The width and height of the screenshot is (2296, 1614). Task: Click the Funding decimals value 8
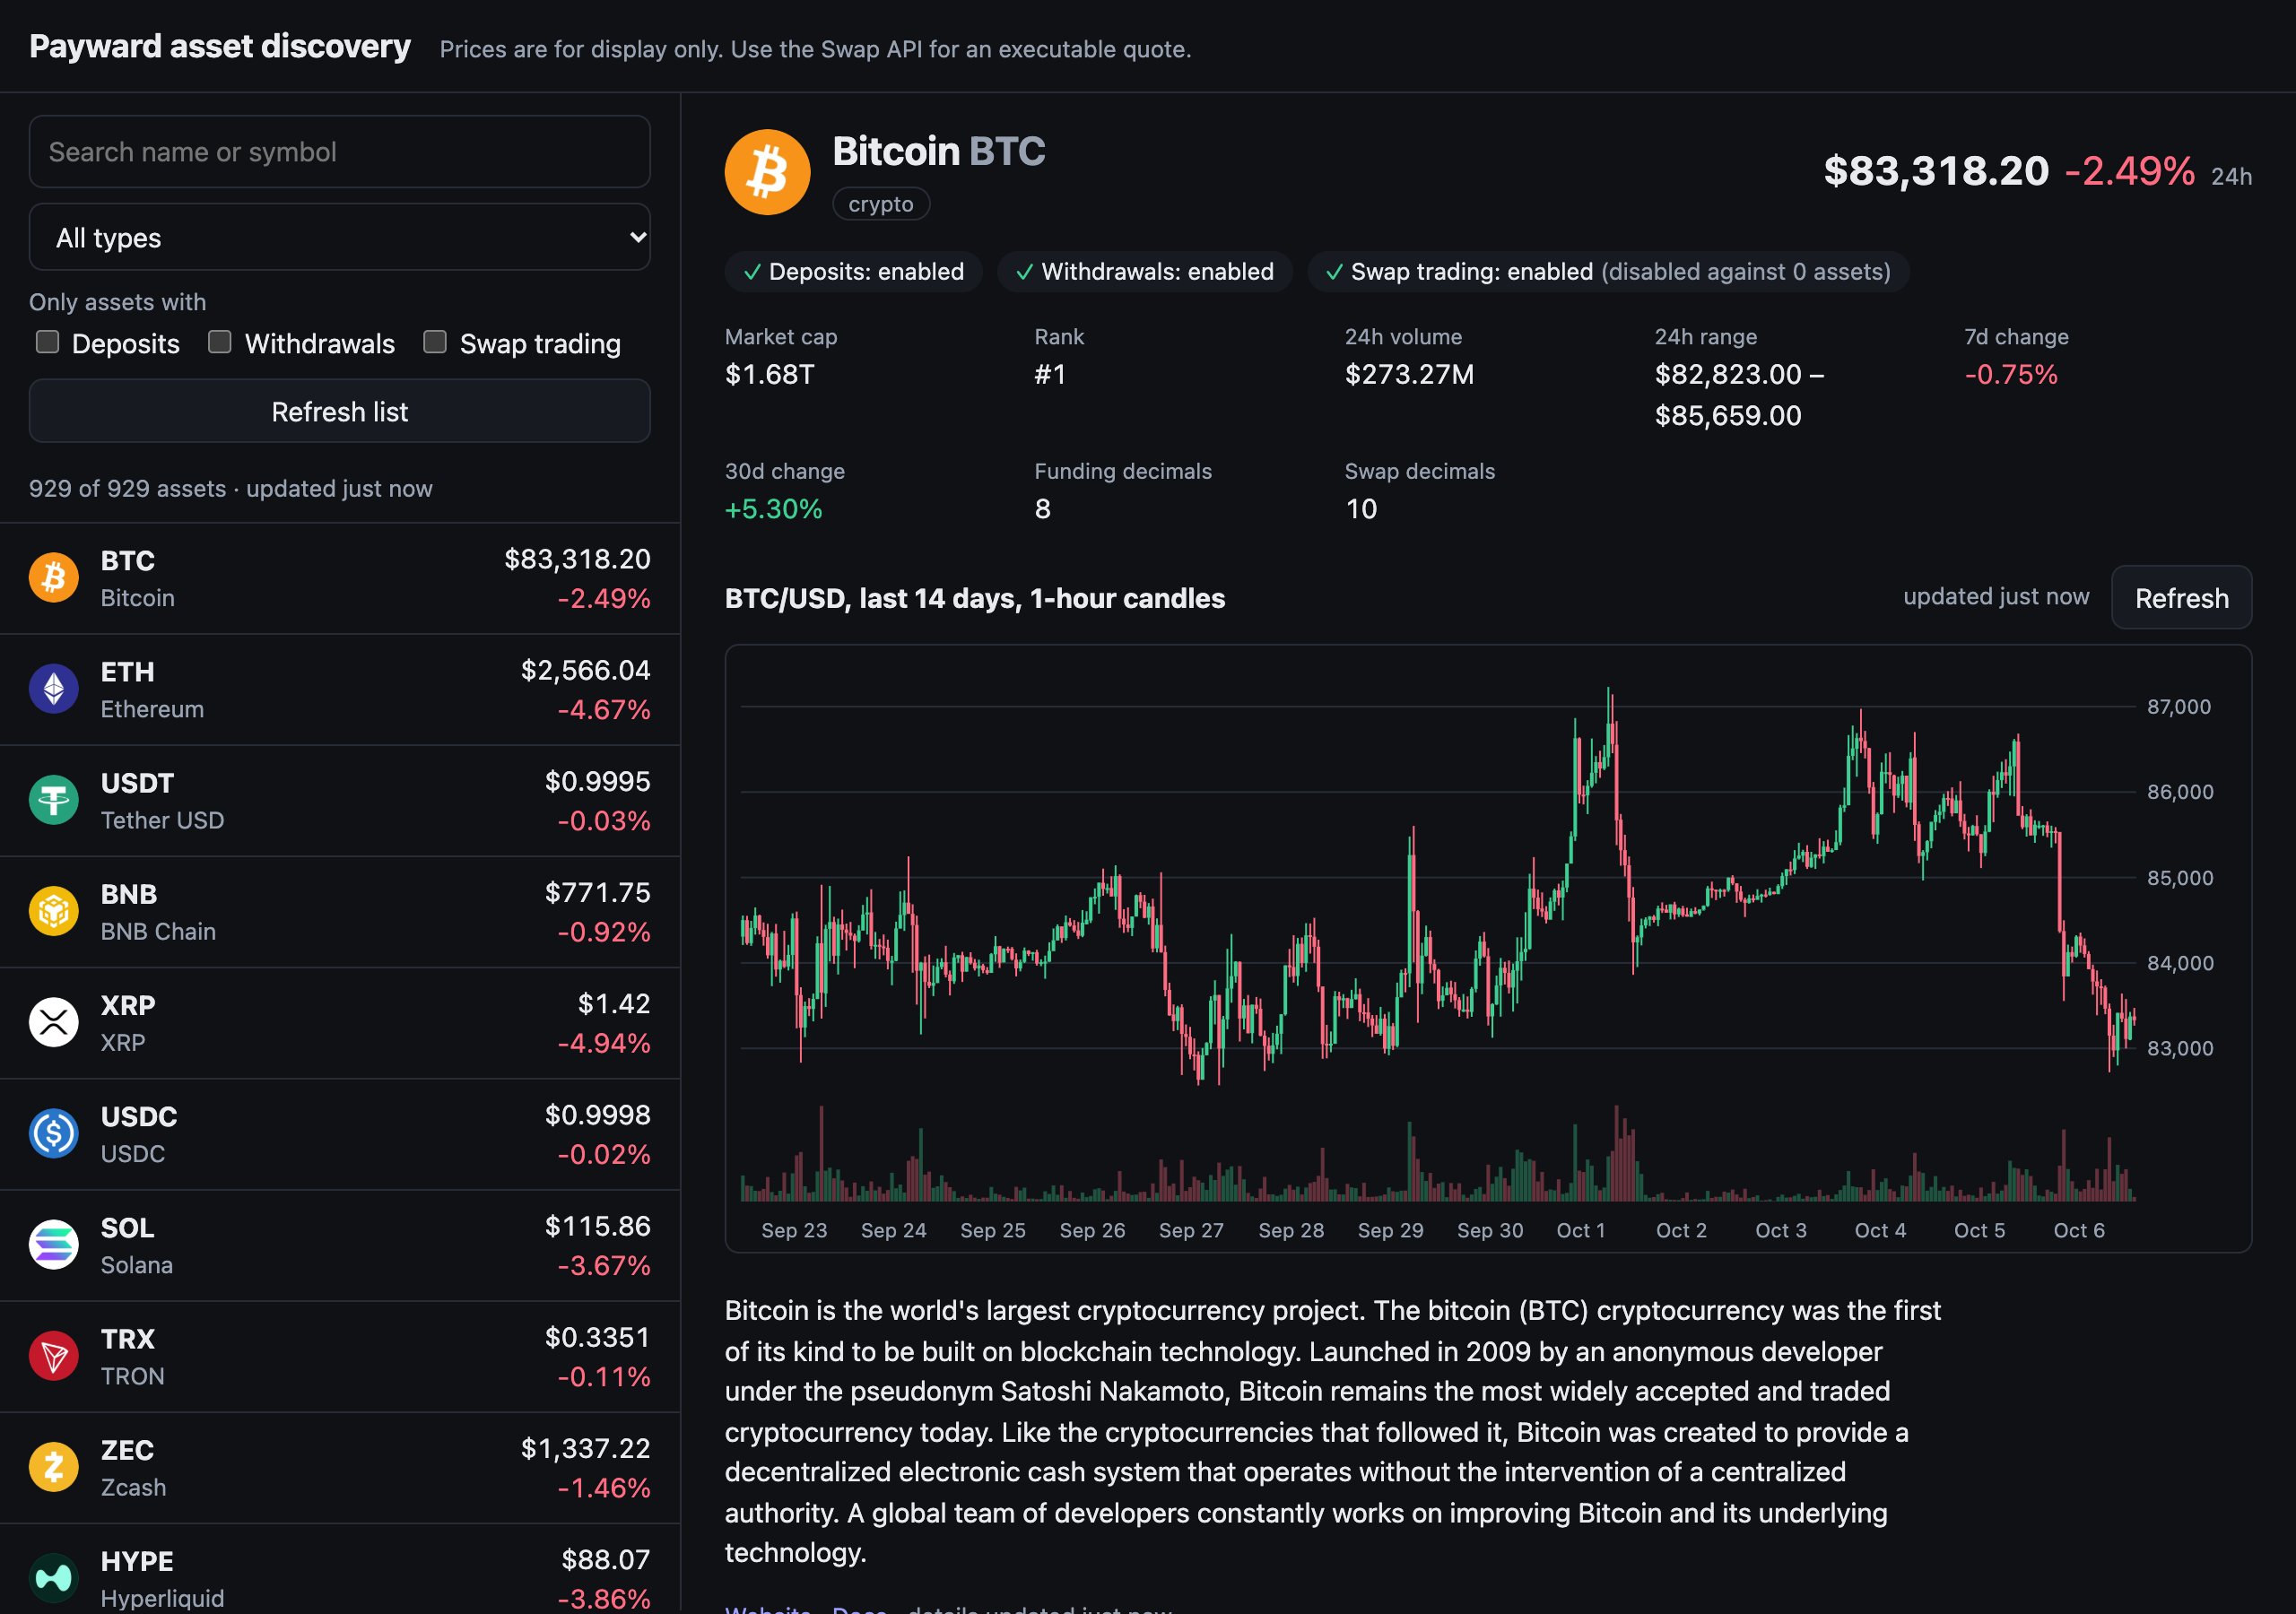[1042, 509]
